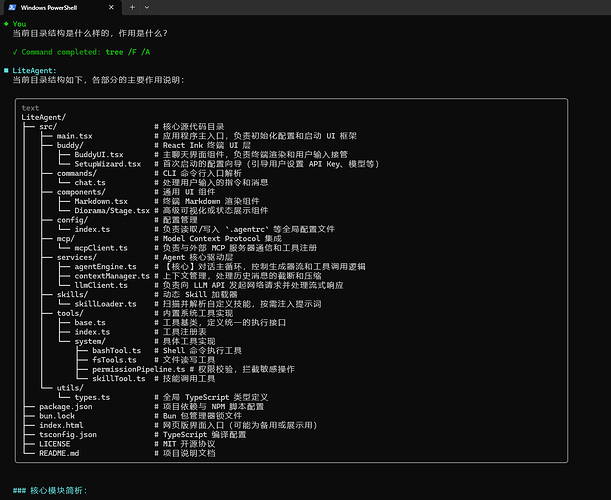Click the green diamond beside You
This screenshot has width=611, height=500.
click(6, 23)
